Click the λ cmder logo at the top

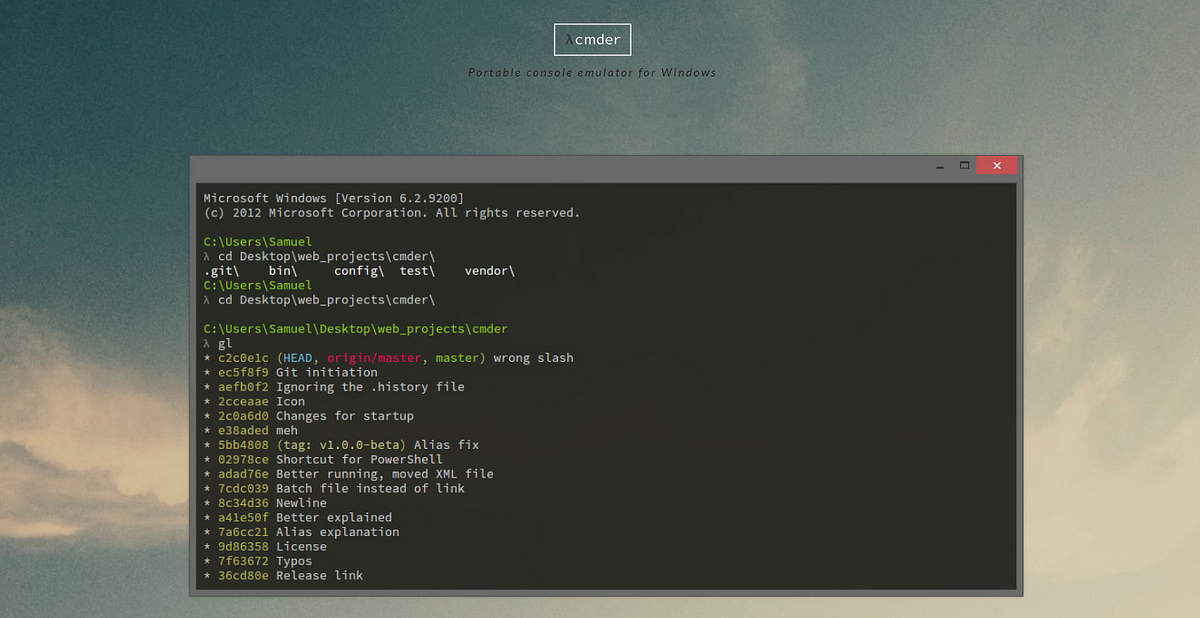[592, 39]
